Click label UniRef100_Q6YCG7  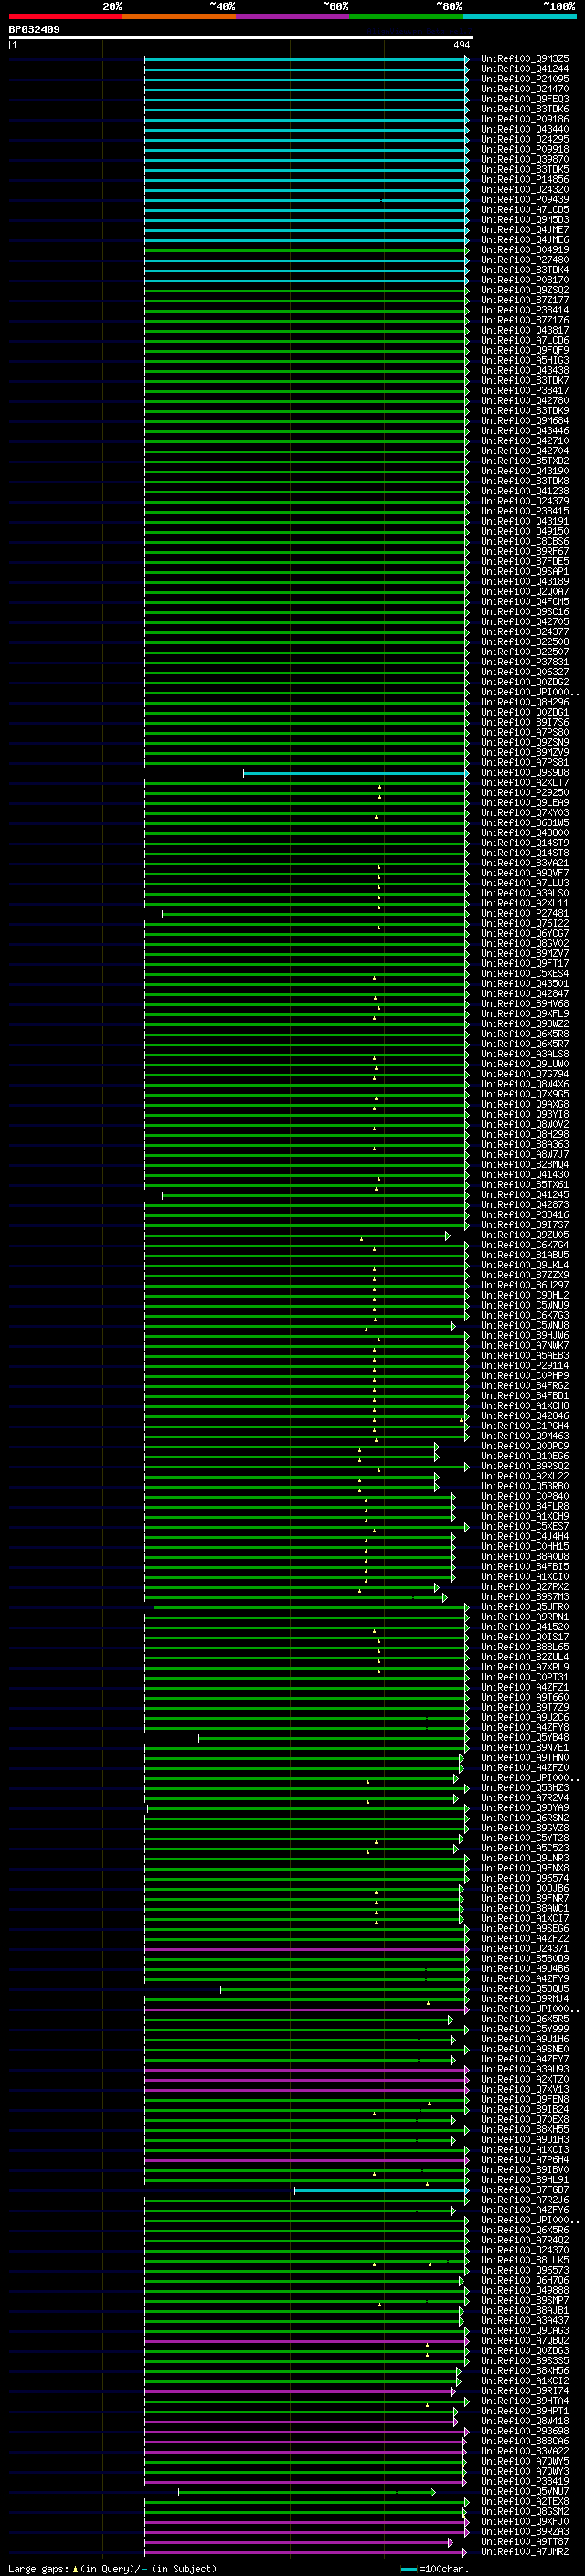pyautogui.click(x=525, y=933)
